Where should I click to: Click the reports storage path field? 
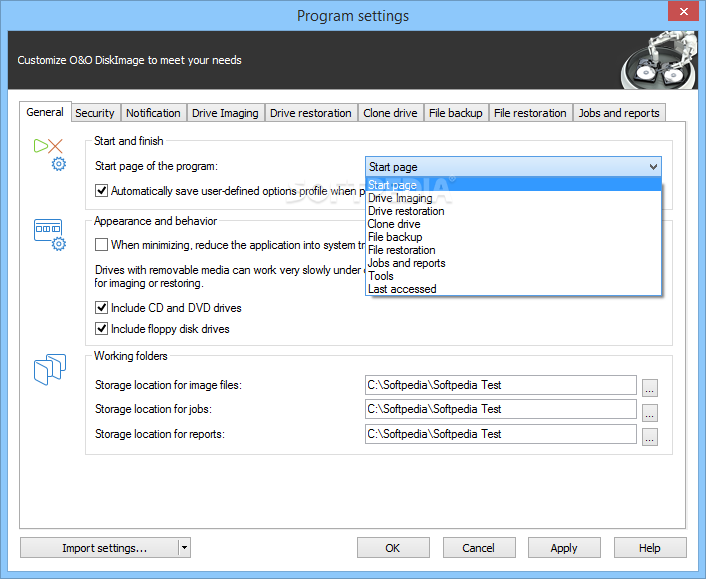point(501,434)
